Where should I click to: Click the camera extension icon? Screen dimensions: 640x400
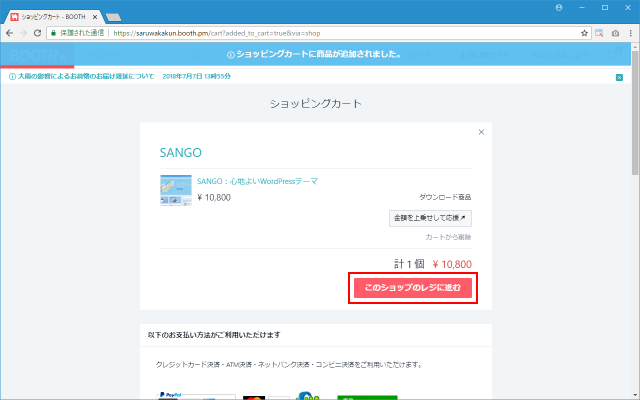615,33
